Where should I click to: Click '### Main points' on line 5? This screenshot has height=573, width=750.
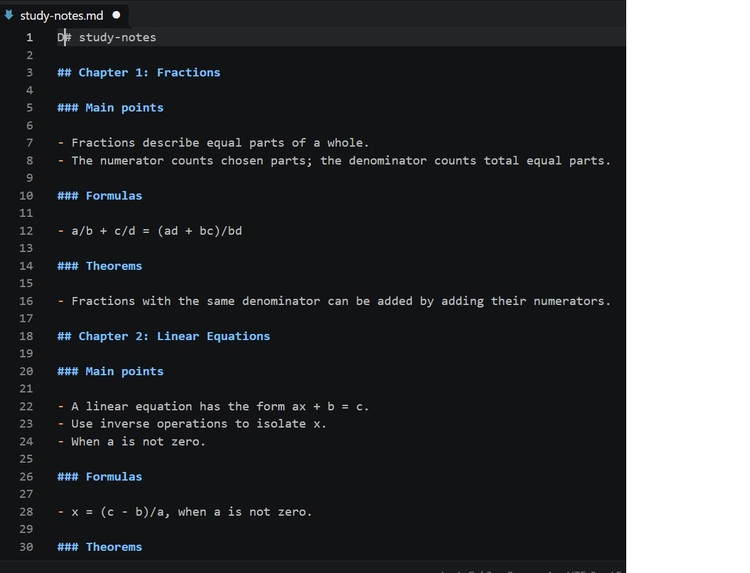110,108
